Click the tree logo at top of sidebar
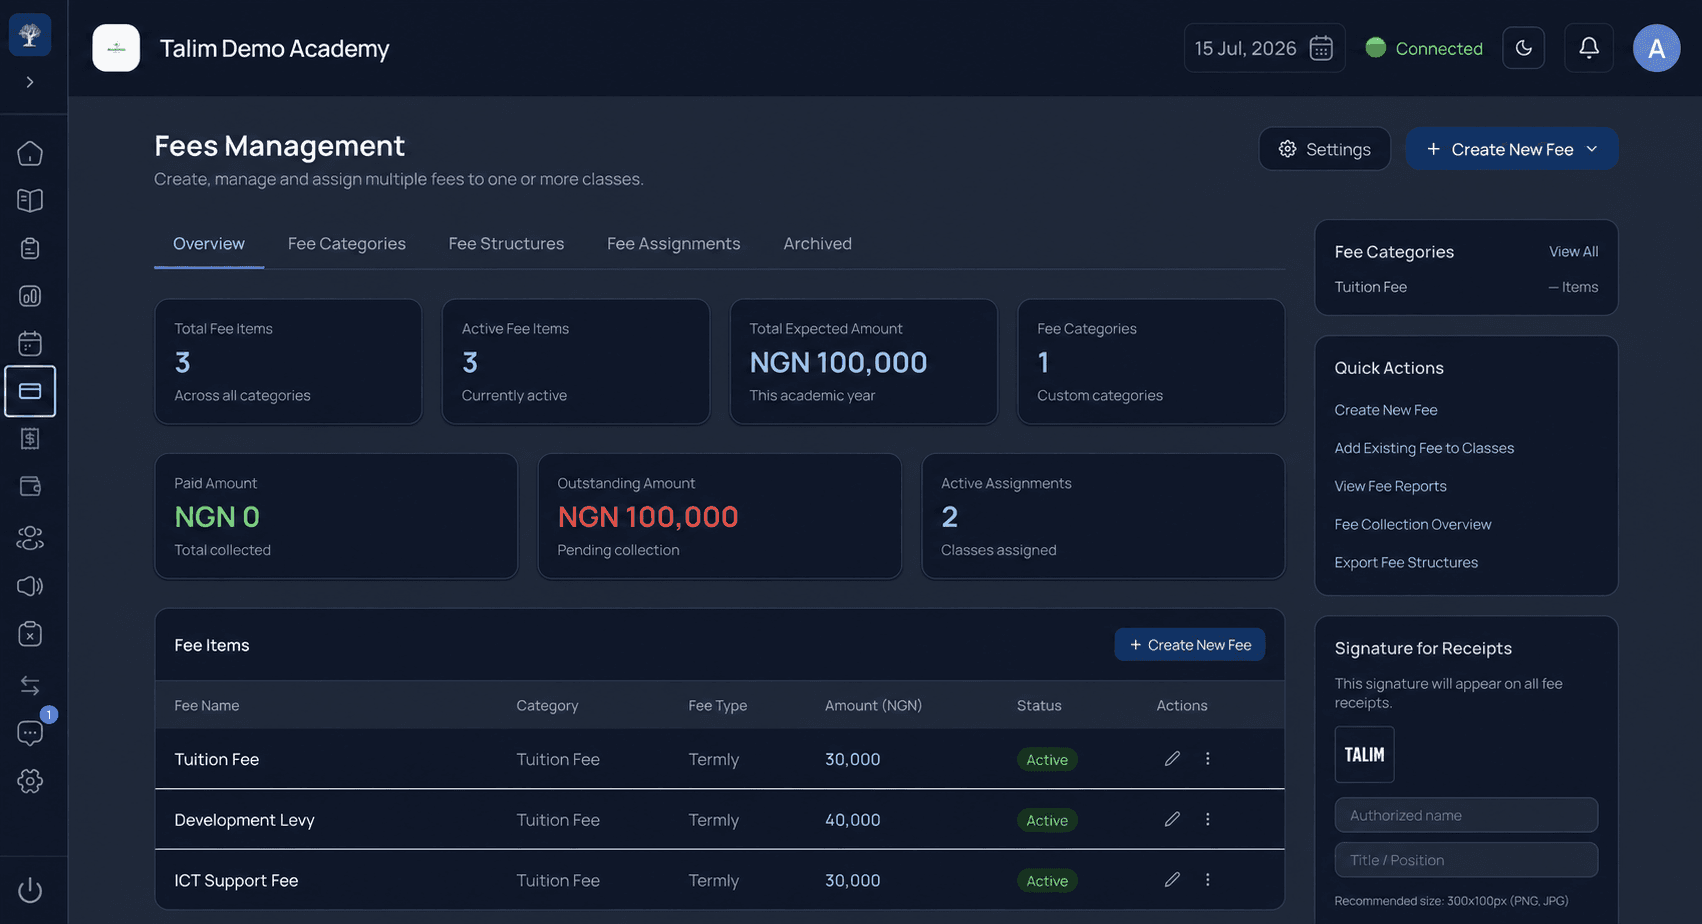The height and width of the screenshot is (924, 1702). pyautogui.click(x=30, y=35)
